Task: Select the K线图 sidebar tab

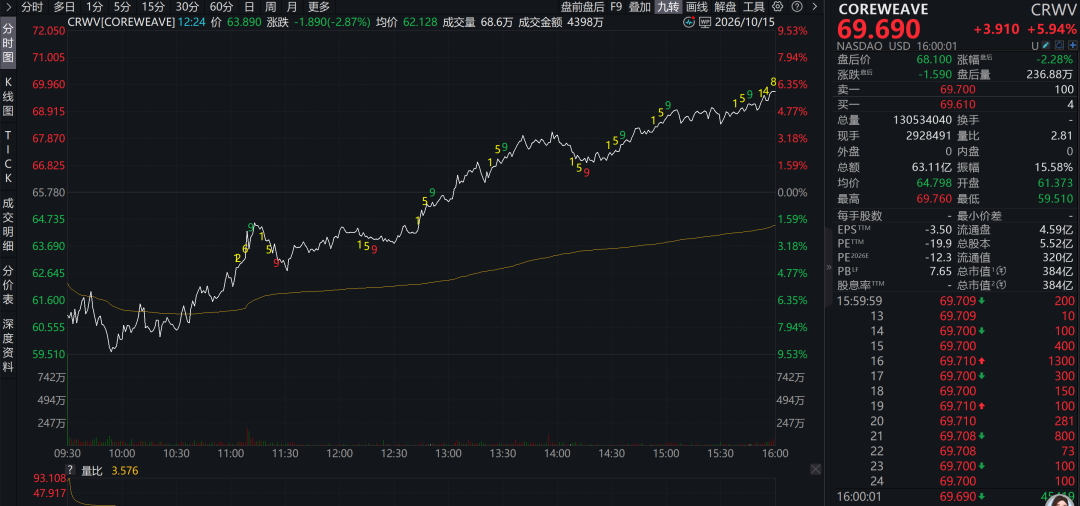Action: point(8,96)
